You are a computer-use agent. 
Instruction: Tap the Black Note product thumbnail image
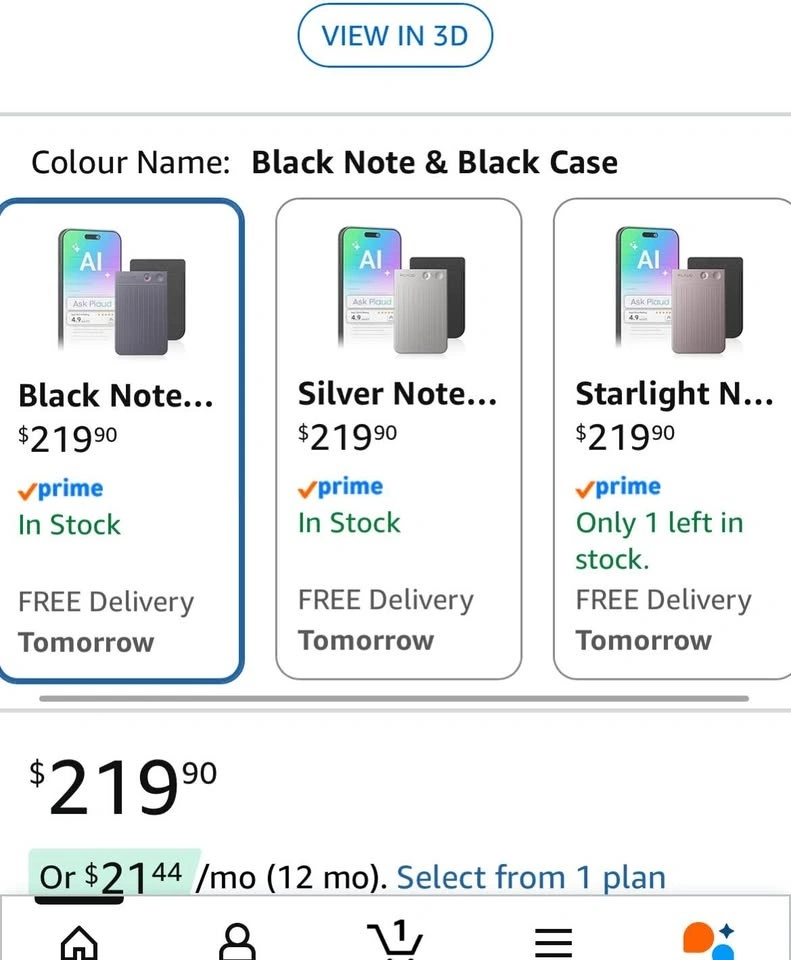tap(122, 289)
